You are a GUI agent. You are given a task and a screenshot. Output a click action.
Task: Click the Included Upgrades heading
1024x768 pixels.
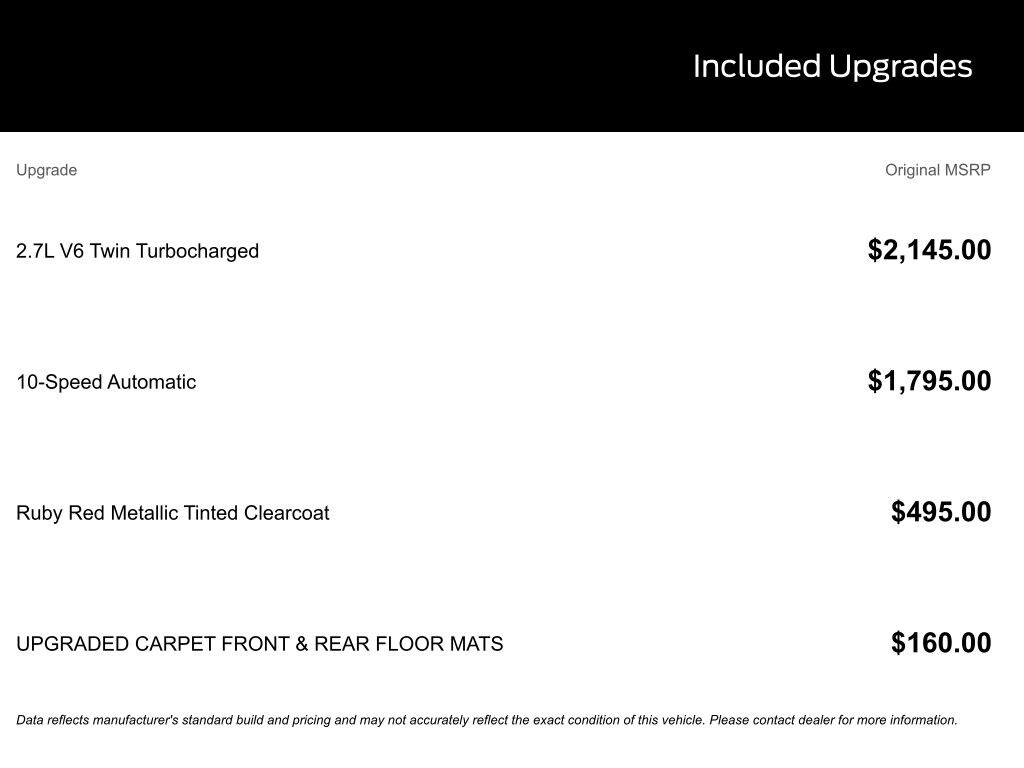(x=832, y=66)
